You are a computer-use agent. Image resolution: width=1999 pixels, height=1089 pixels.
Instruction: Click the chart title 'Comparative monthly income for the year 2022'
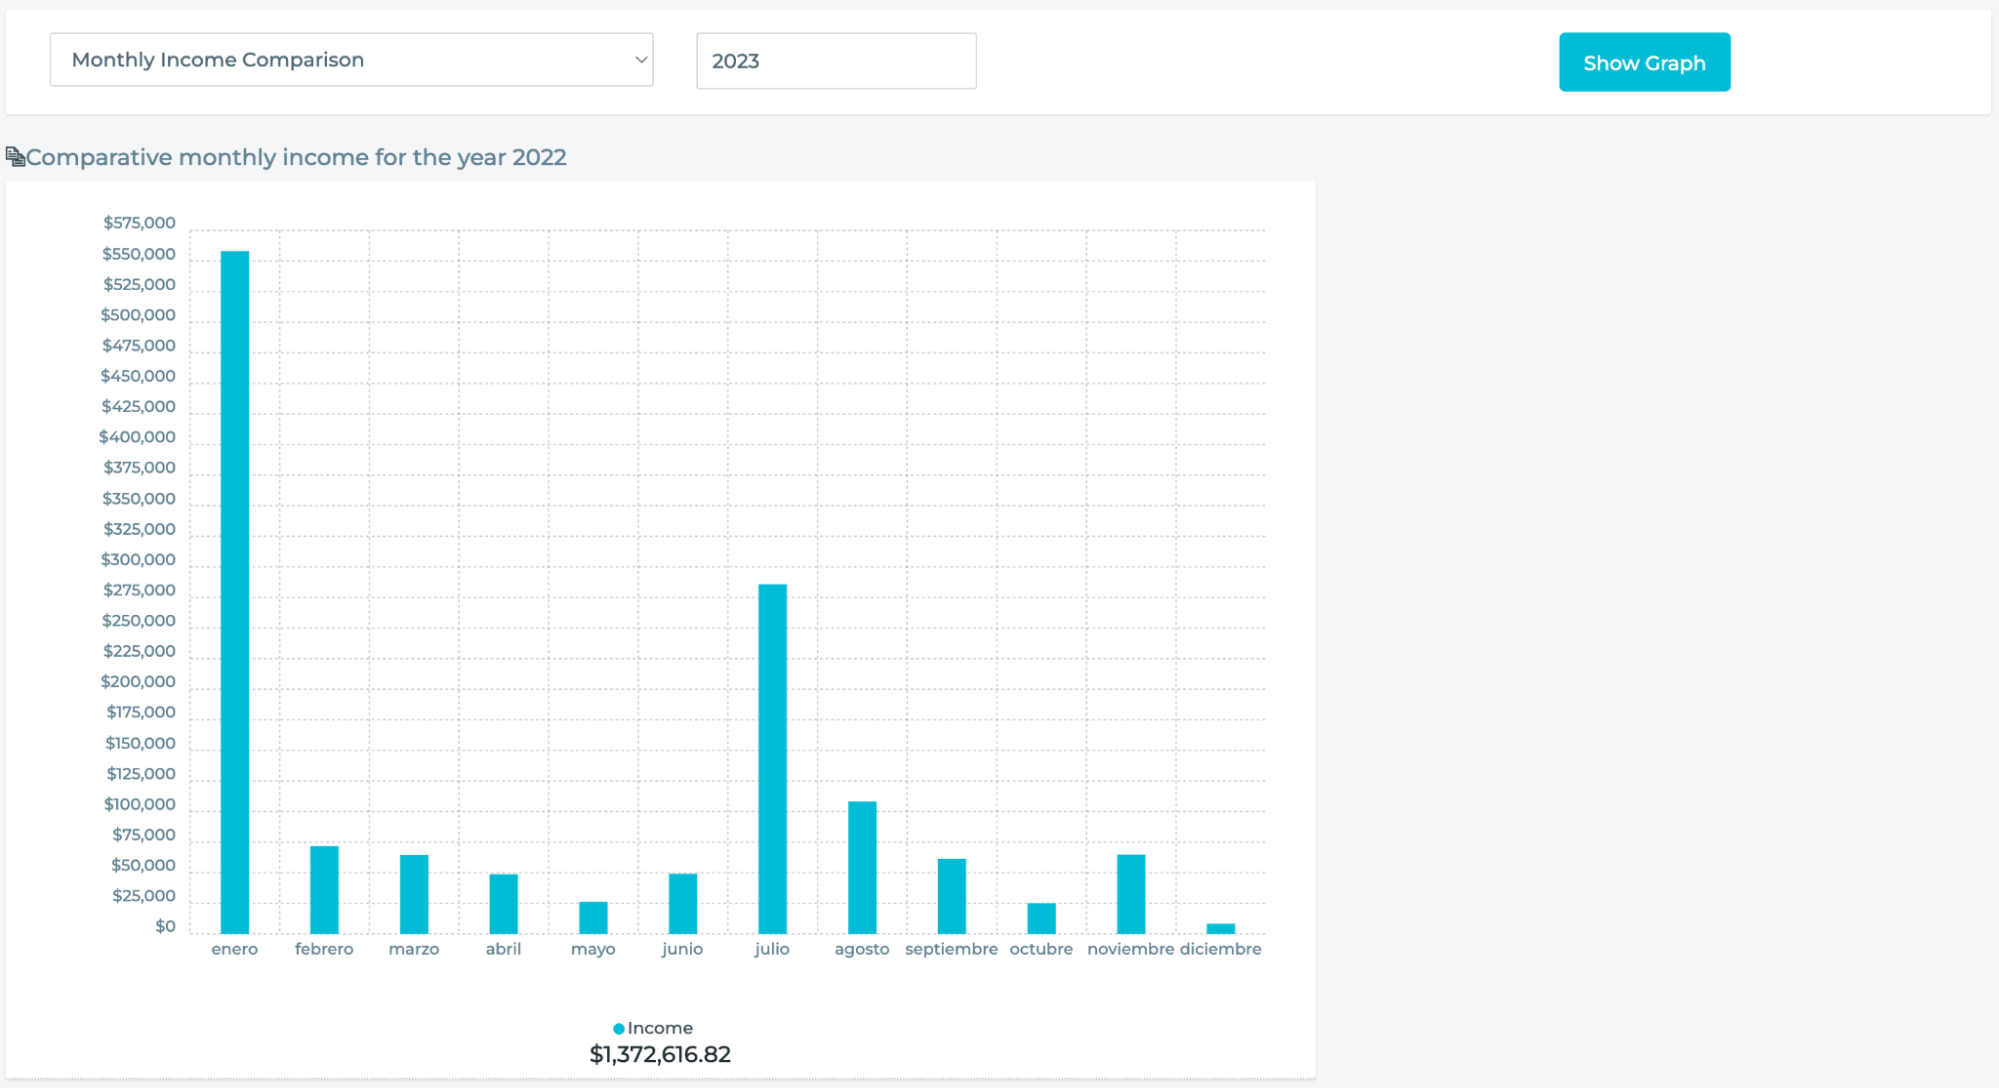(x=296, y=157)
